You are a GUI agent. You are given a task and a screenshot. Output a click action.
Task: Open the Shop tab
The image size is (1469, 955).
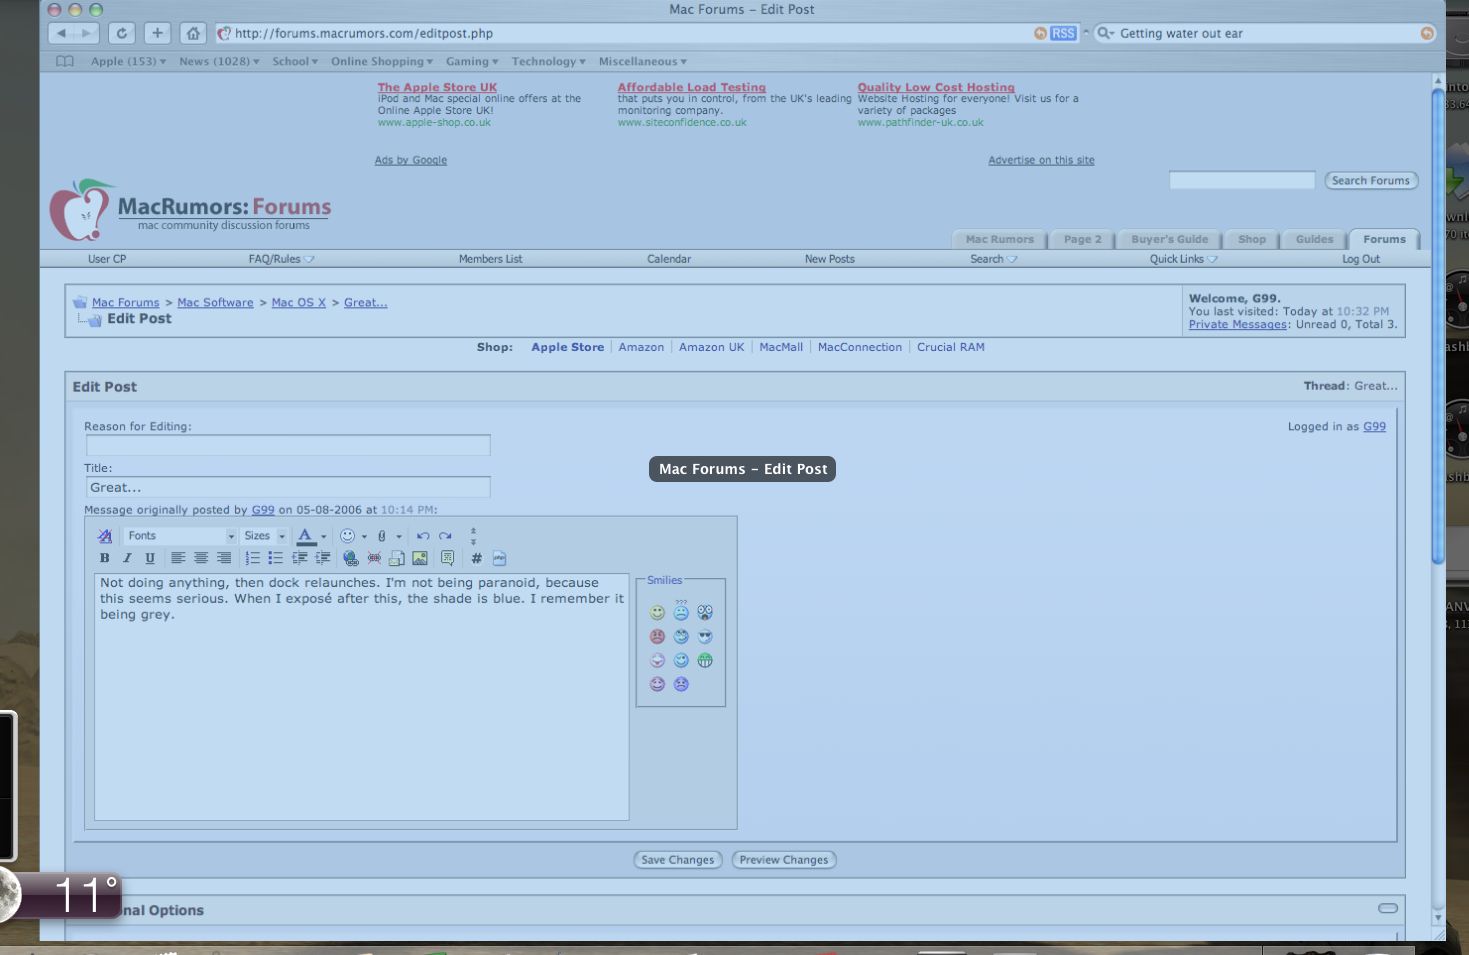(x=1251, y=239)
